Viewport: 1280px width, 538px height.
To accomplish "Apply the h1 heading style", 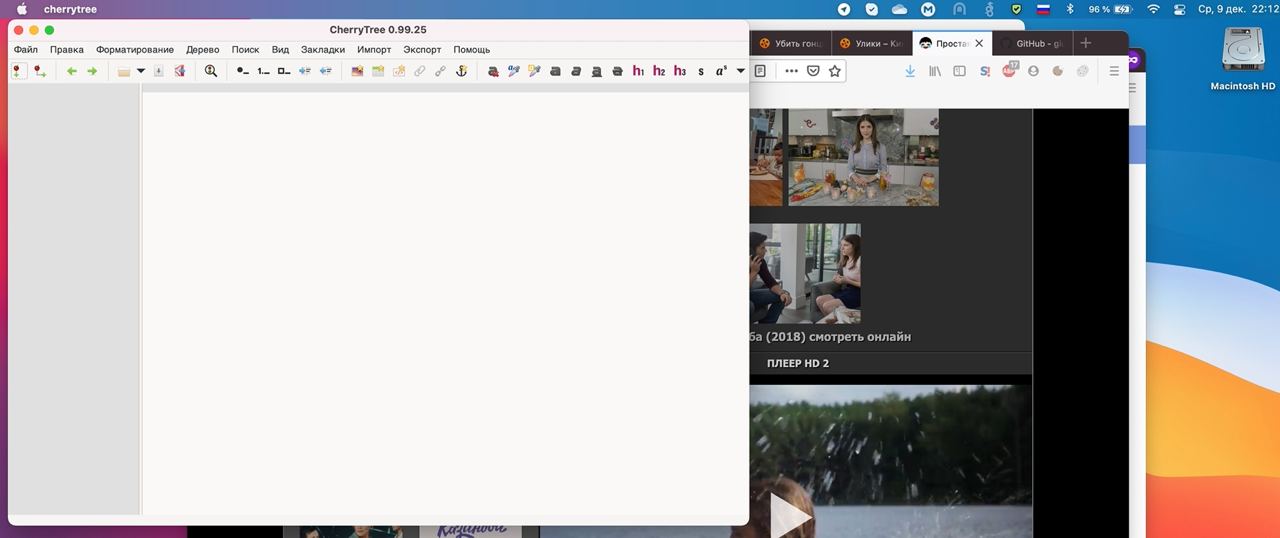I will (x=638, y=71).
